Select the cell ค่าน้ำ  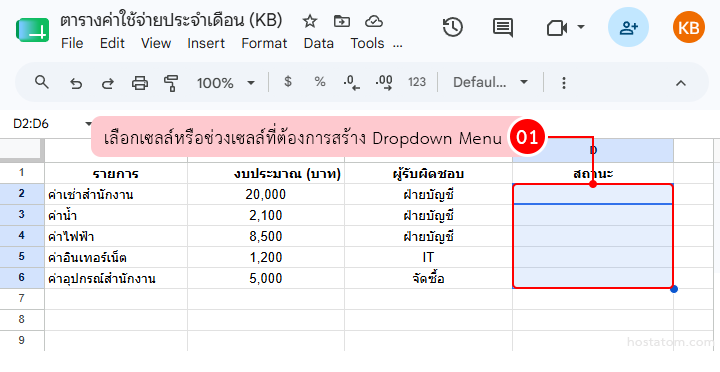[116, 215]
